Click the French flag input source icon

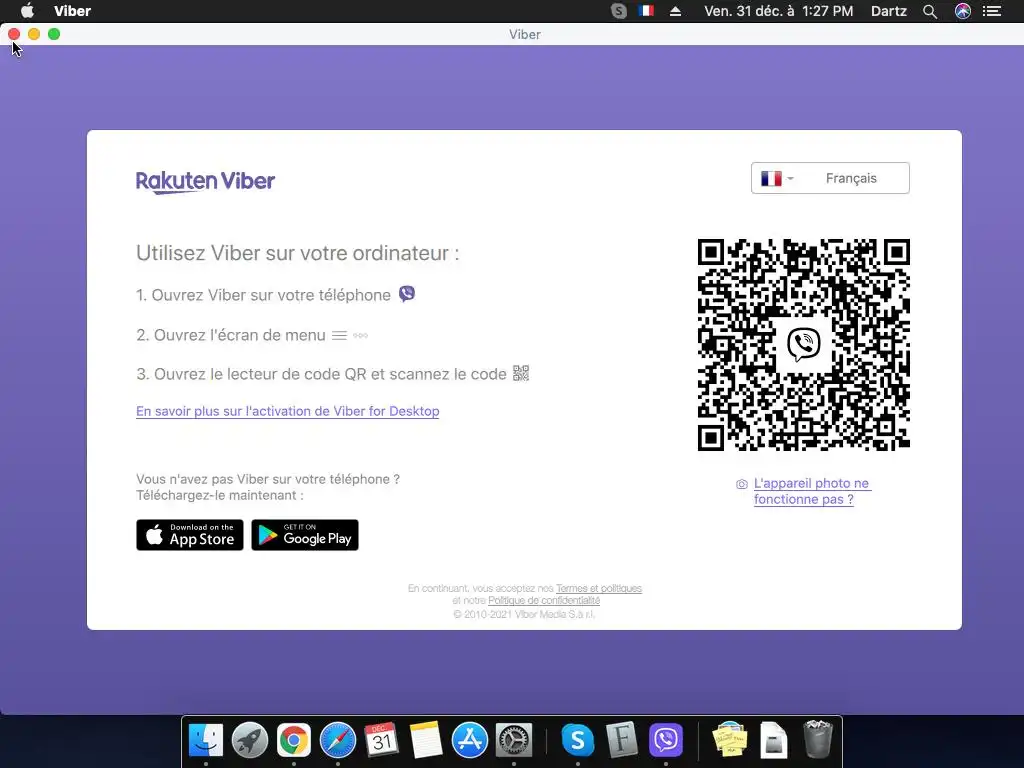click(x=647, y=11)
